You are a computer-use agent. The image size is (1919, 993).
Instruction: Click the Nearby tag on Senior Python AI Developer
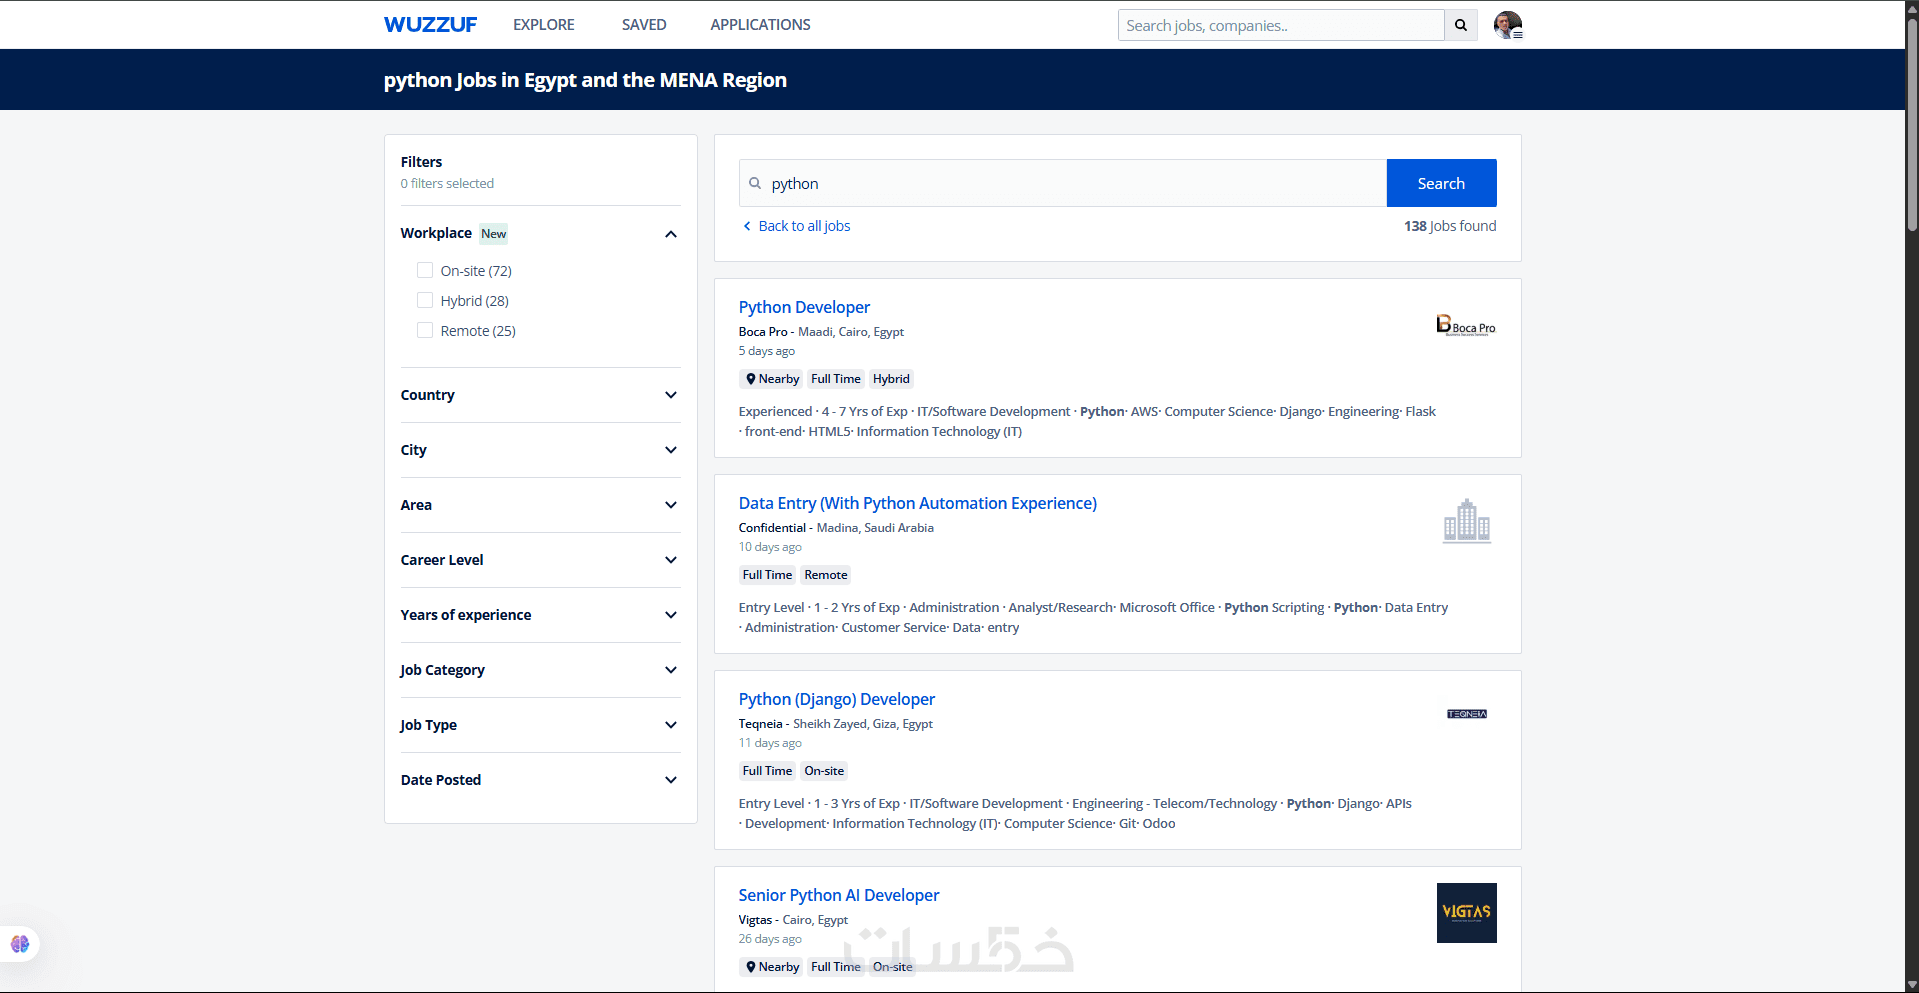pyautogui.click(x=772, y=967)
